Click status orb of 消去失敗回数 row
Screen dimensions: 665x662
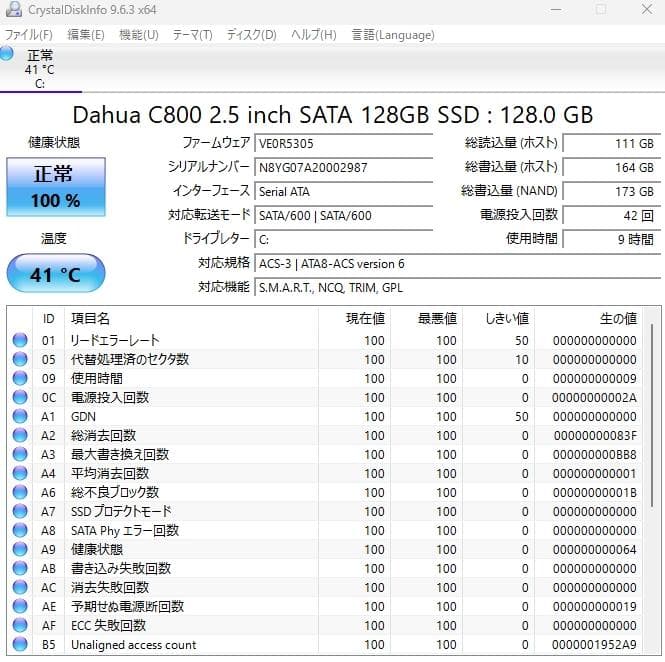tap(20, 587)
